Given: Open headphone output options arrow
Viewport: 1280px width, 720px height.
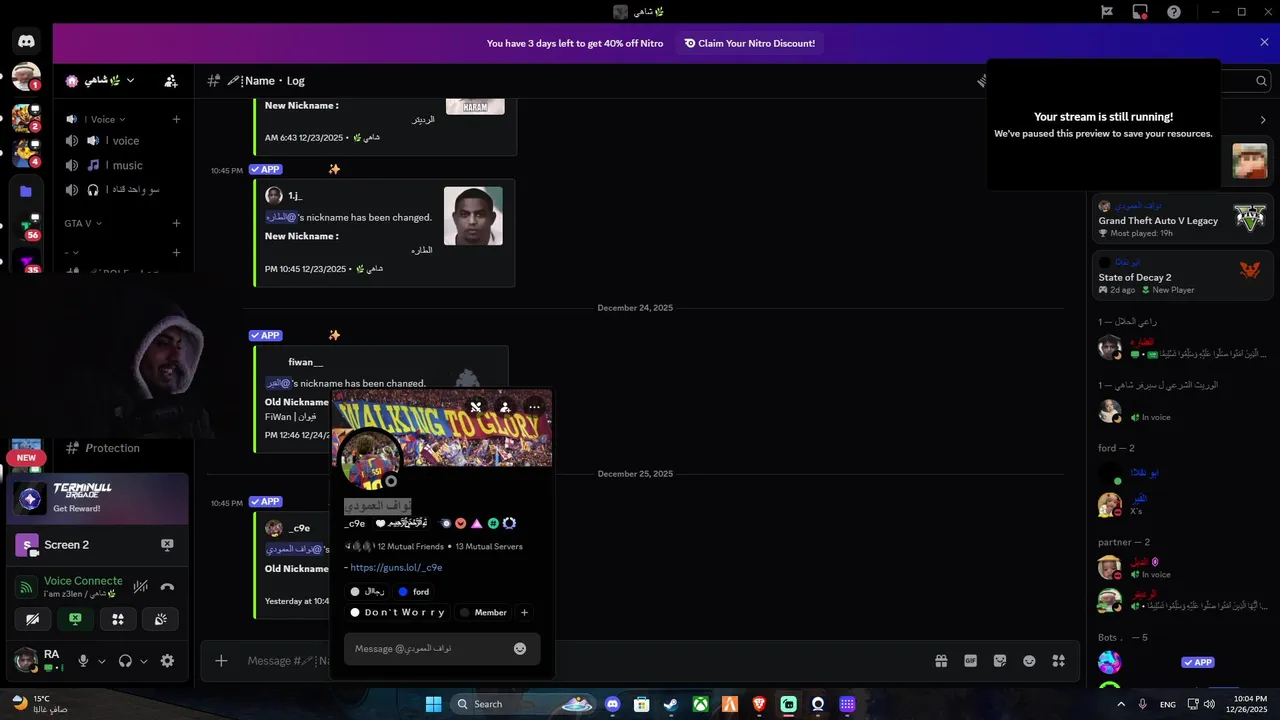Looking at the screenshot, I should 143,661.
